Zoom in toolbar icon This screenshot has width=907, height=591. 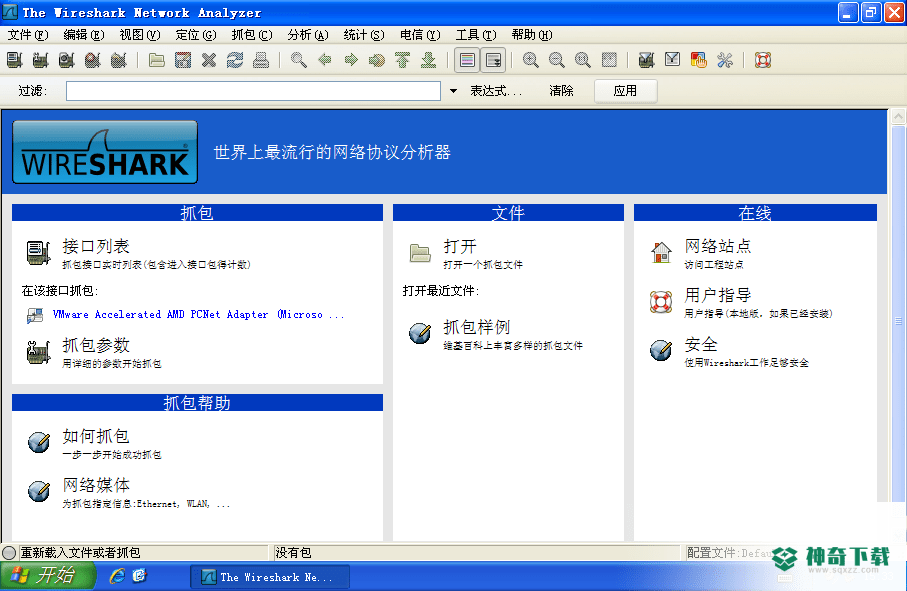(530, 60)
